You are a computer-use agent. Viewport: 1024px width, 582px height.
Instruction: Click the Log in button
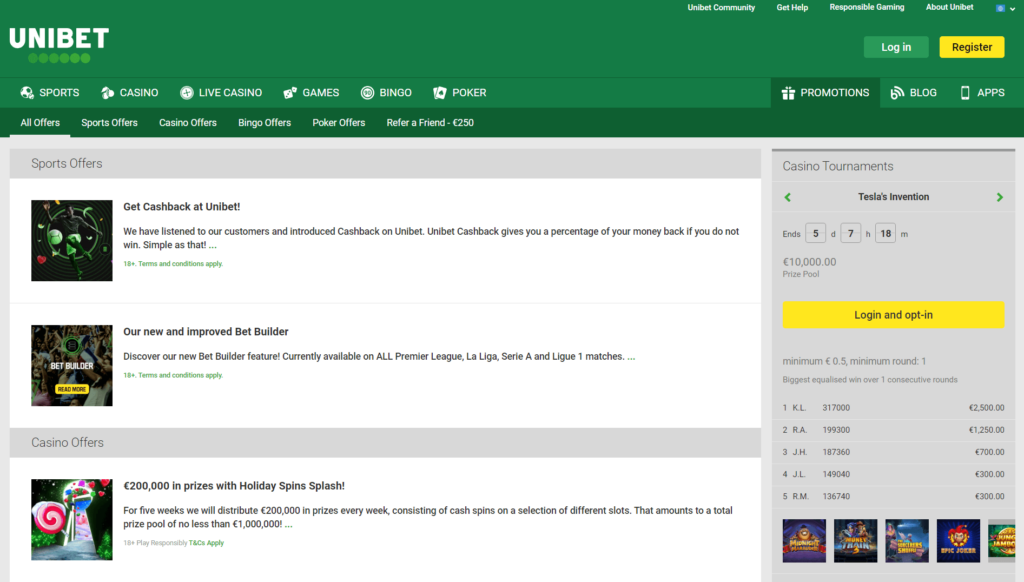tap(896, 47)
